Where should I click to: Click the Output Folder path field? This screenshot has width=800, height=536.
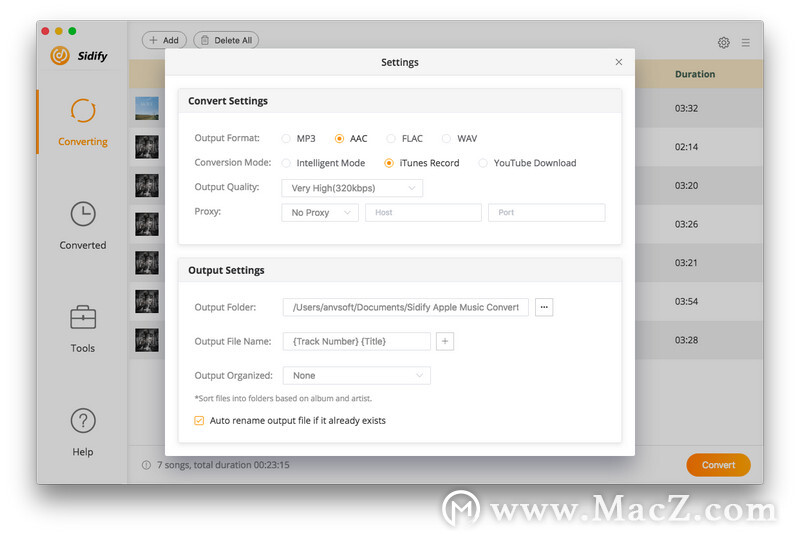[x=406, y=307]
